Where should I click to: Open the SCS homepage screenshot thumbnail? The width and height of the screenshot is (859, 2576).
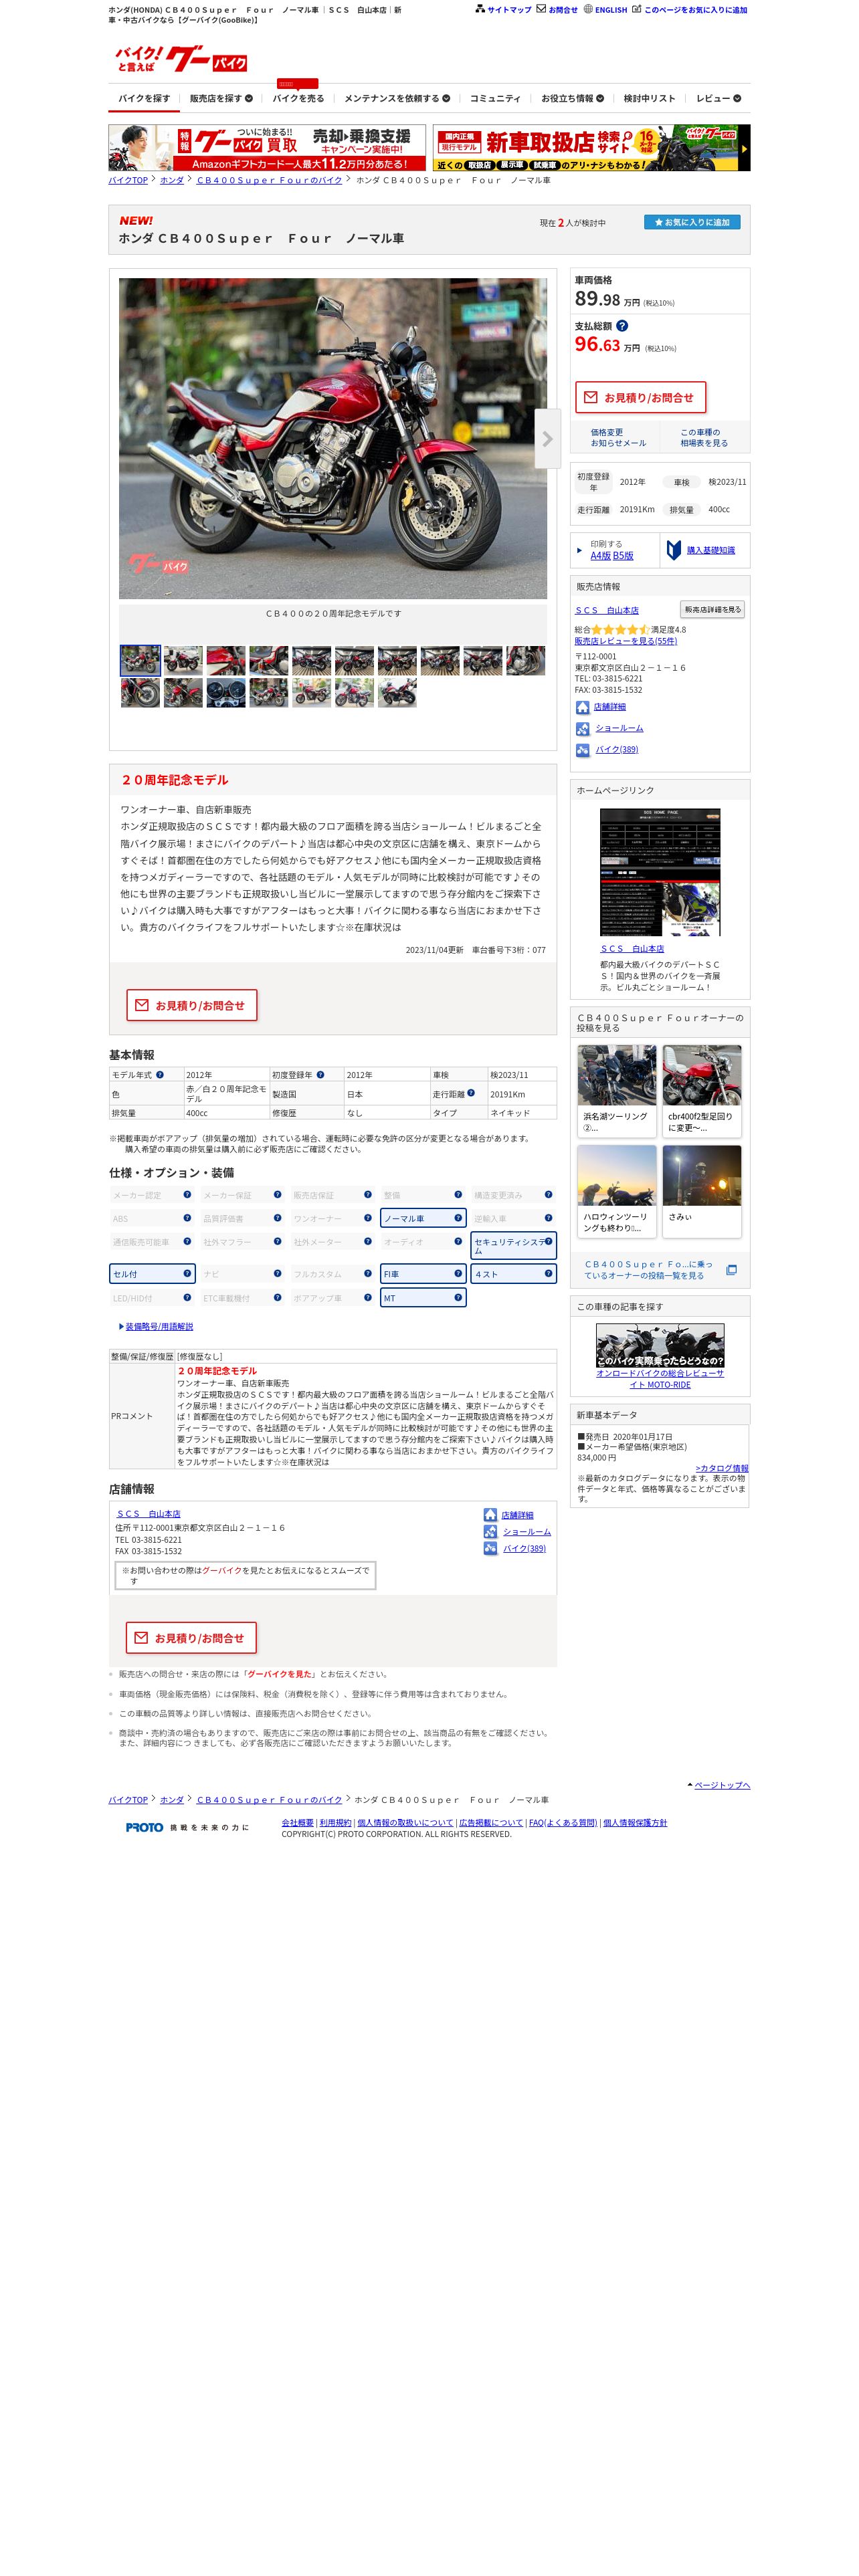pyautogui.click(x=660, y=872)
